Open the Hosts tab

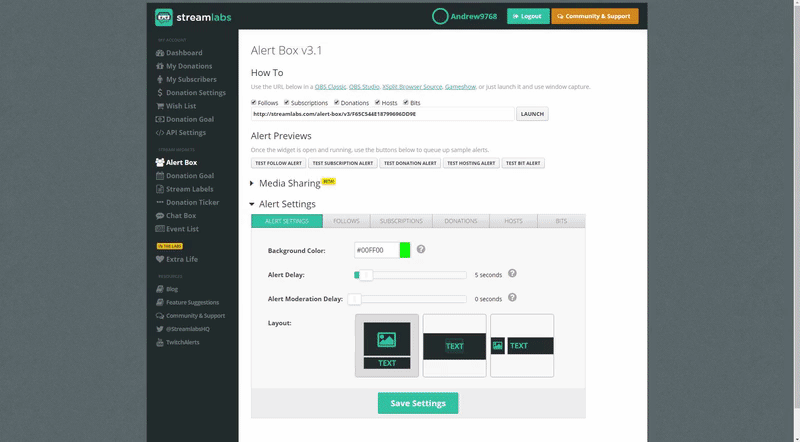click(x=513, y=221)
